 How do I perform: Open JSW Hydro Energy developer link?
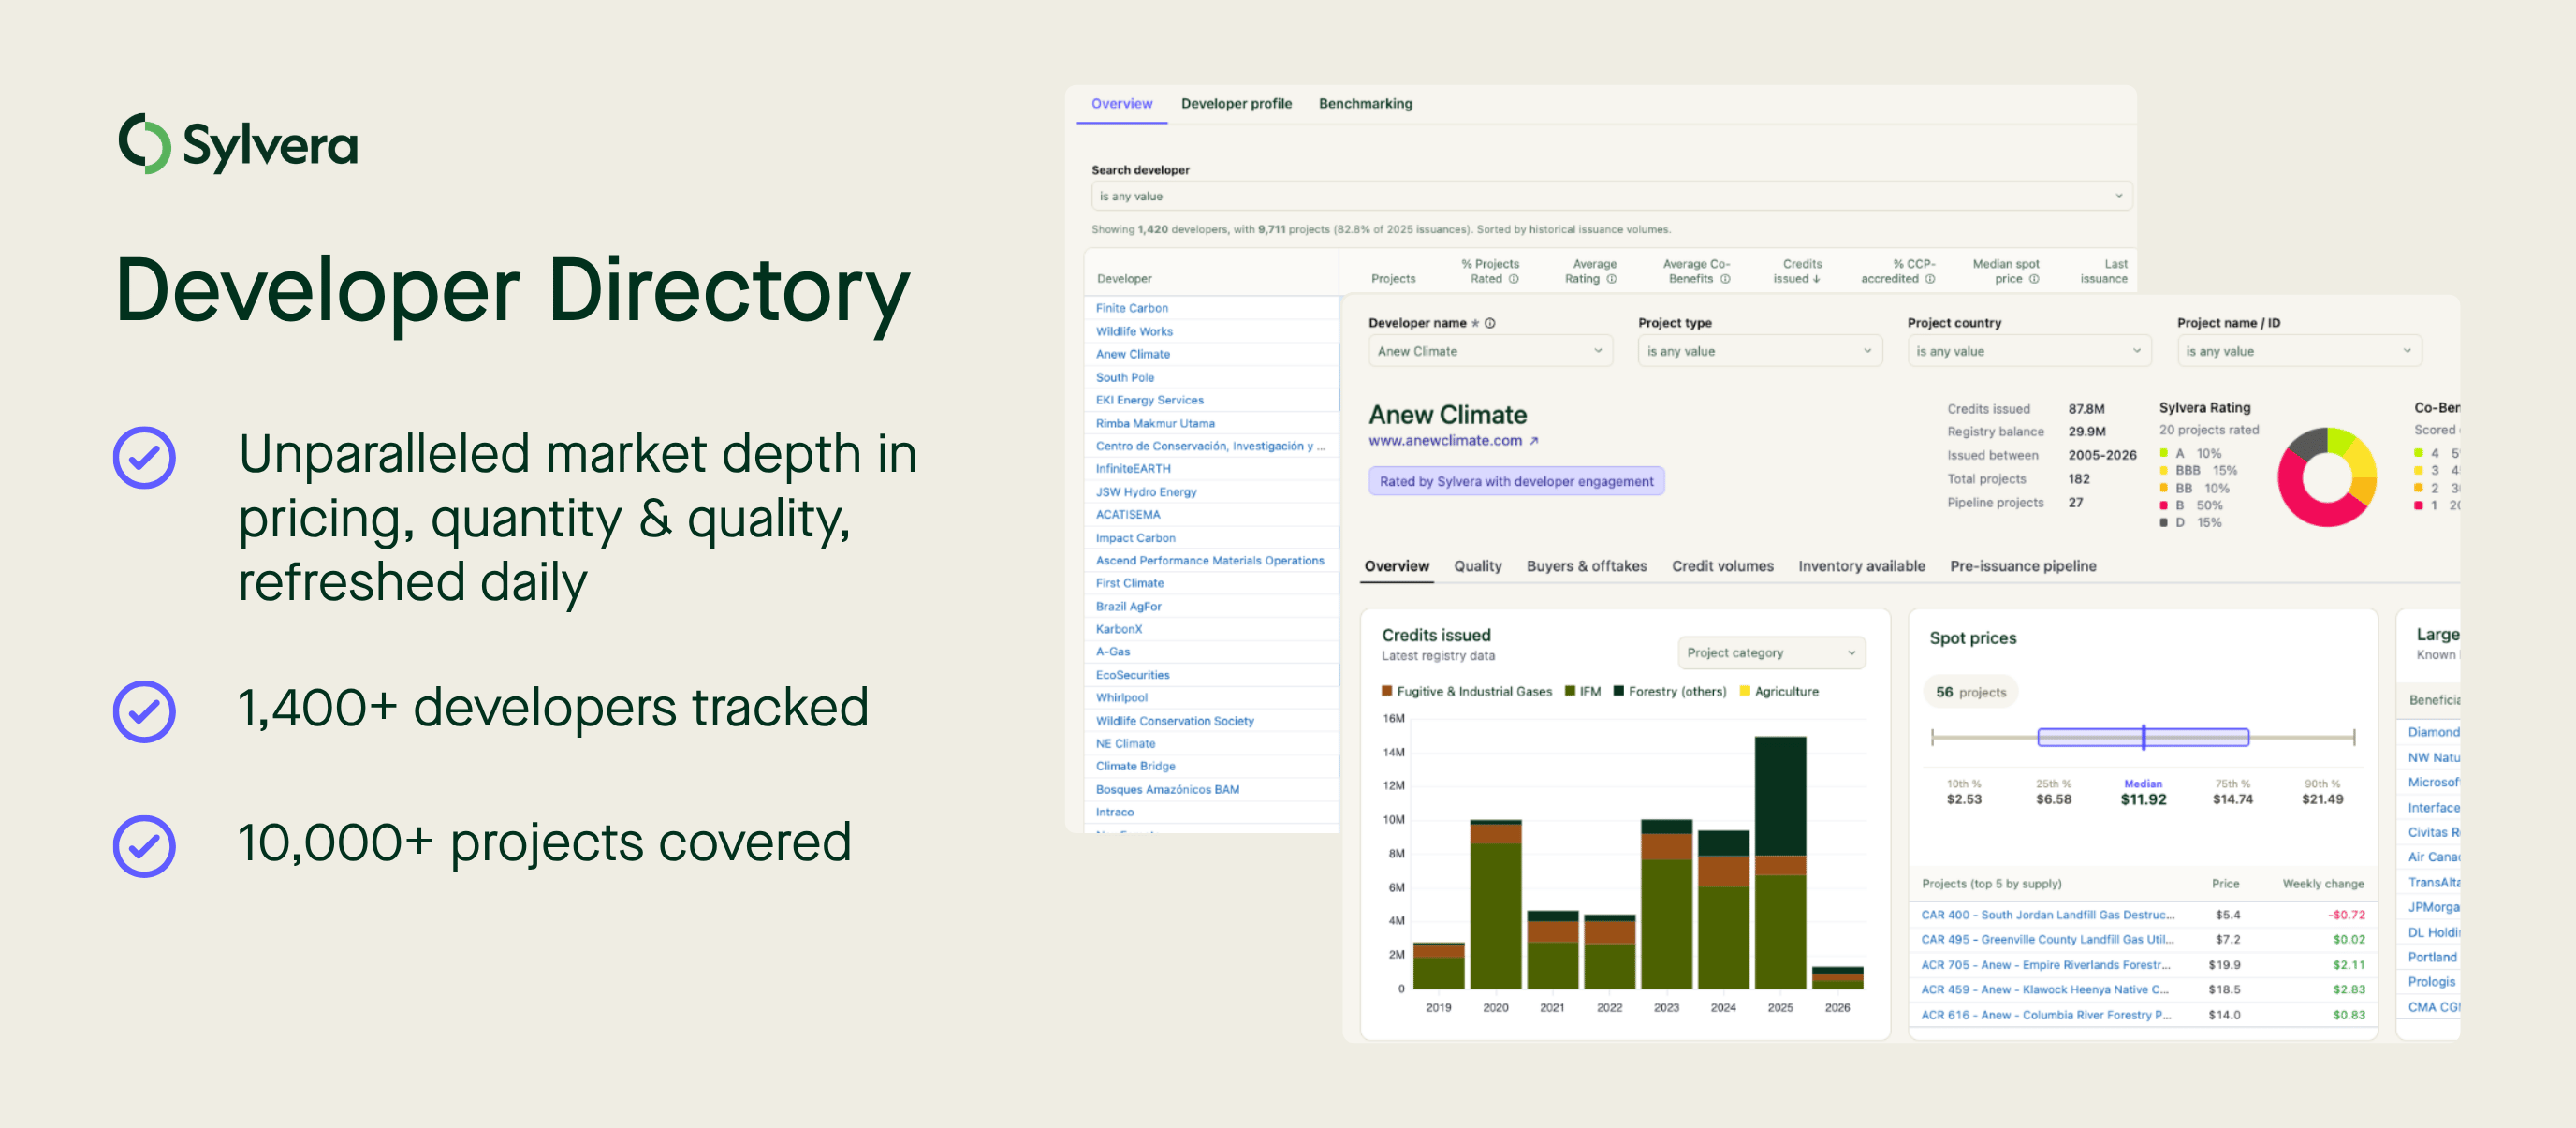[1146, 492]
